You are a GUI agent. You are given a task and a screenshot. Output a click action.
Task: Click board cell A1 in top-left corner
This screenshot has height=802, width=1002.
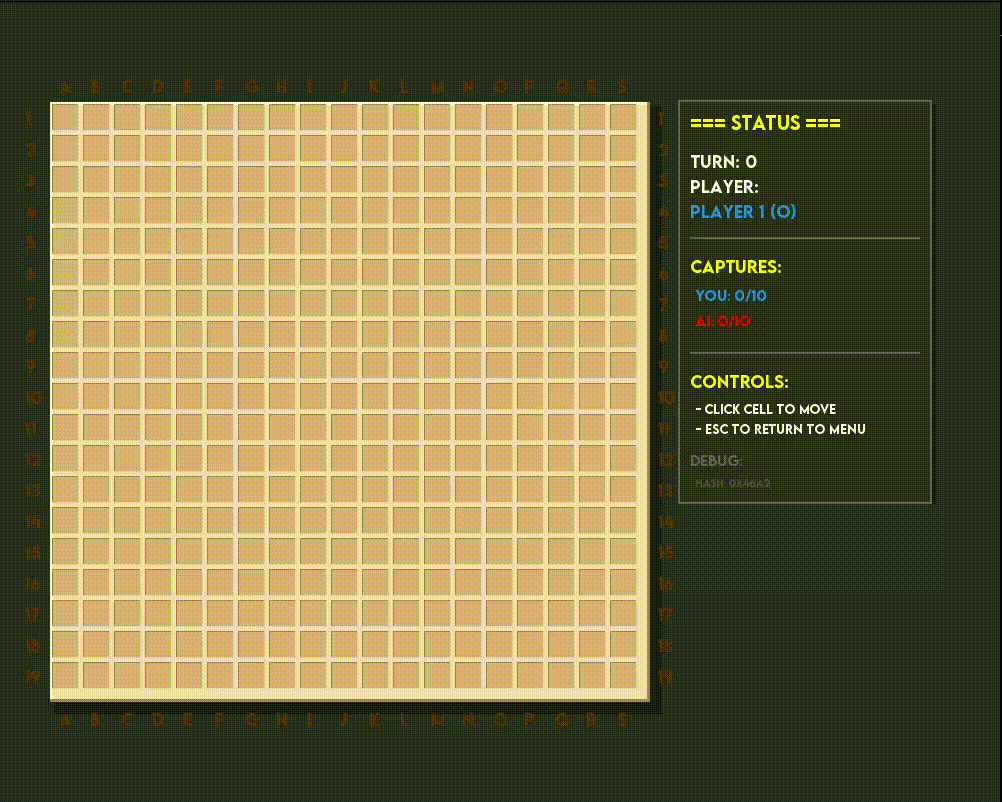point(65,117)
